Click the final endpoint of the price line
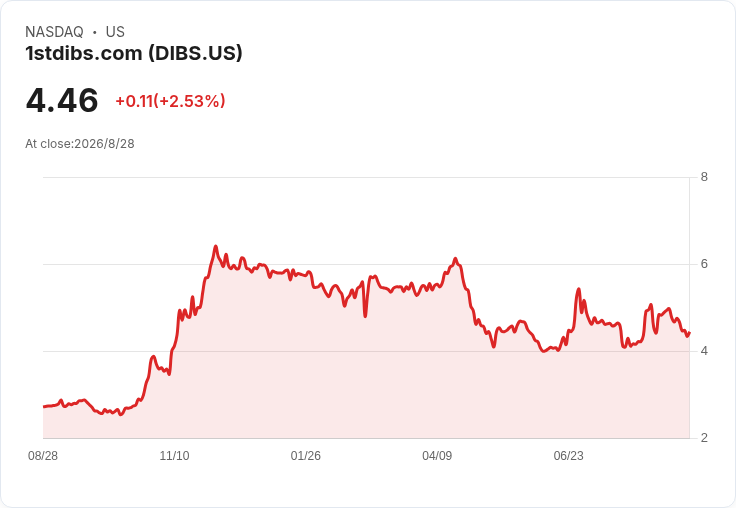Image resolution: width=736 pixels, height=508 pixels. coord(689,332)
